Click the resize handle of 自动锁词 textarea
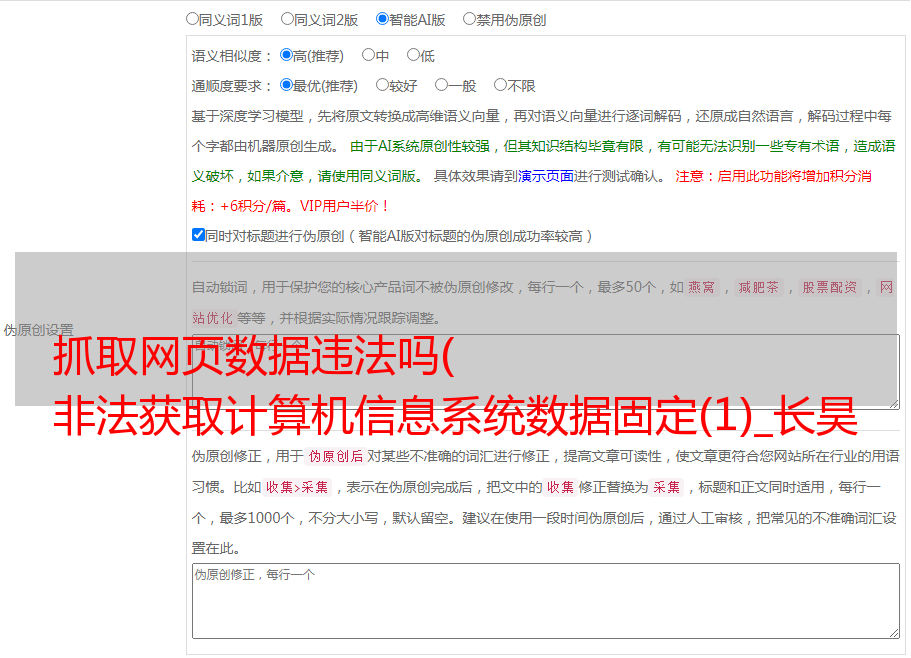911x658 pixels. (894, 404)
